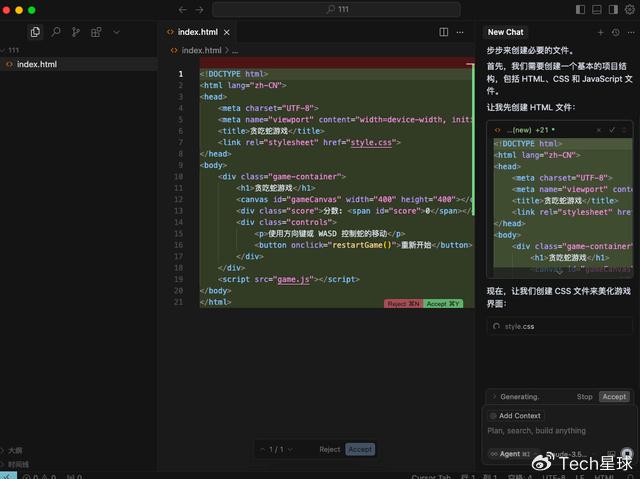Expand additional sidebar views chevron
This screenshot has height=479, width=640.
click(116, 32)
